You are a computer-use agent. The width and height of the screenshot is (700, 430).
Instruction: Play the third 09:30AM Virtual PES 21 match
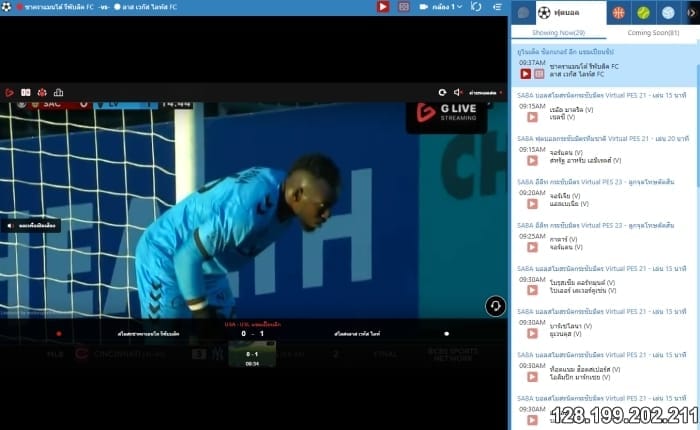point(532,377)
